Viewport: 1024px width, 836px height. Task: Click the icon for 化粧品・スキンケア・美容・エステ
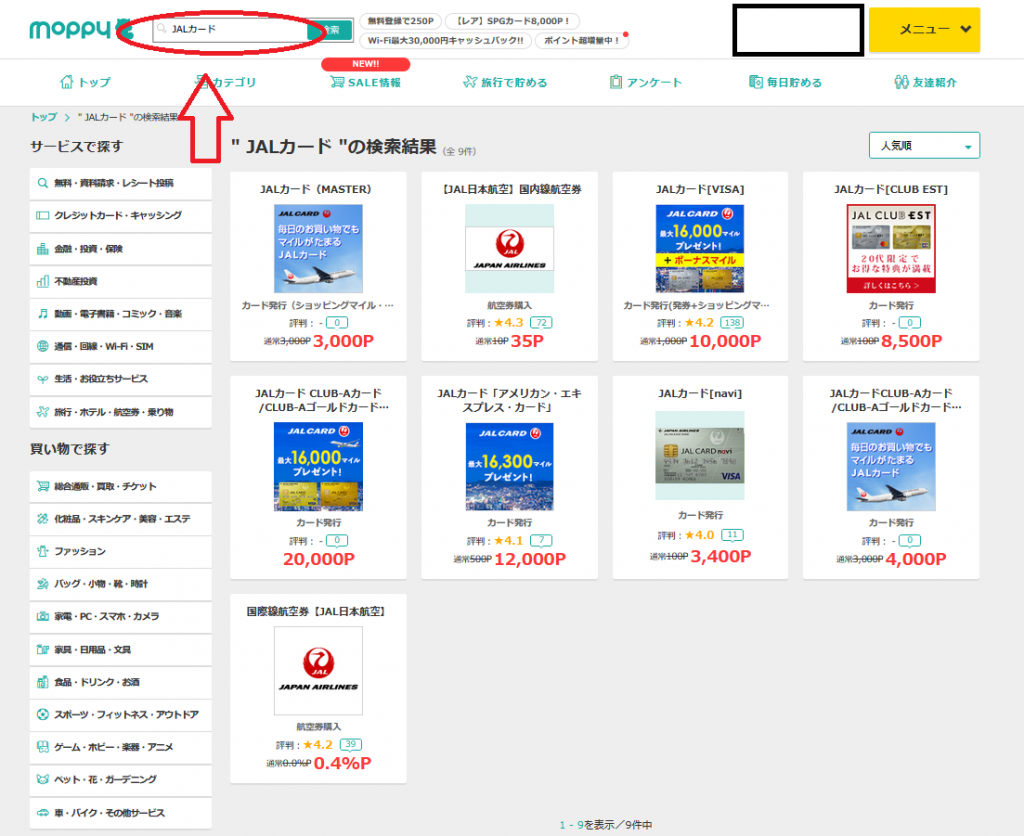tap(42, 519)
